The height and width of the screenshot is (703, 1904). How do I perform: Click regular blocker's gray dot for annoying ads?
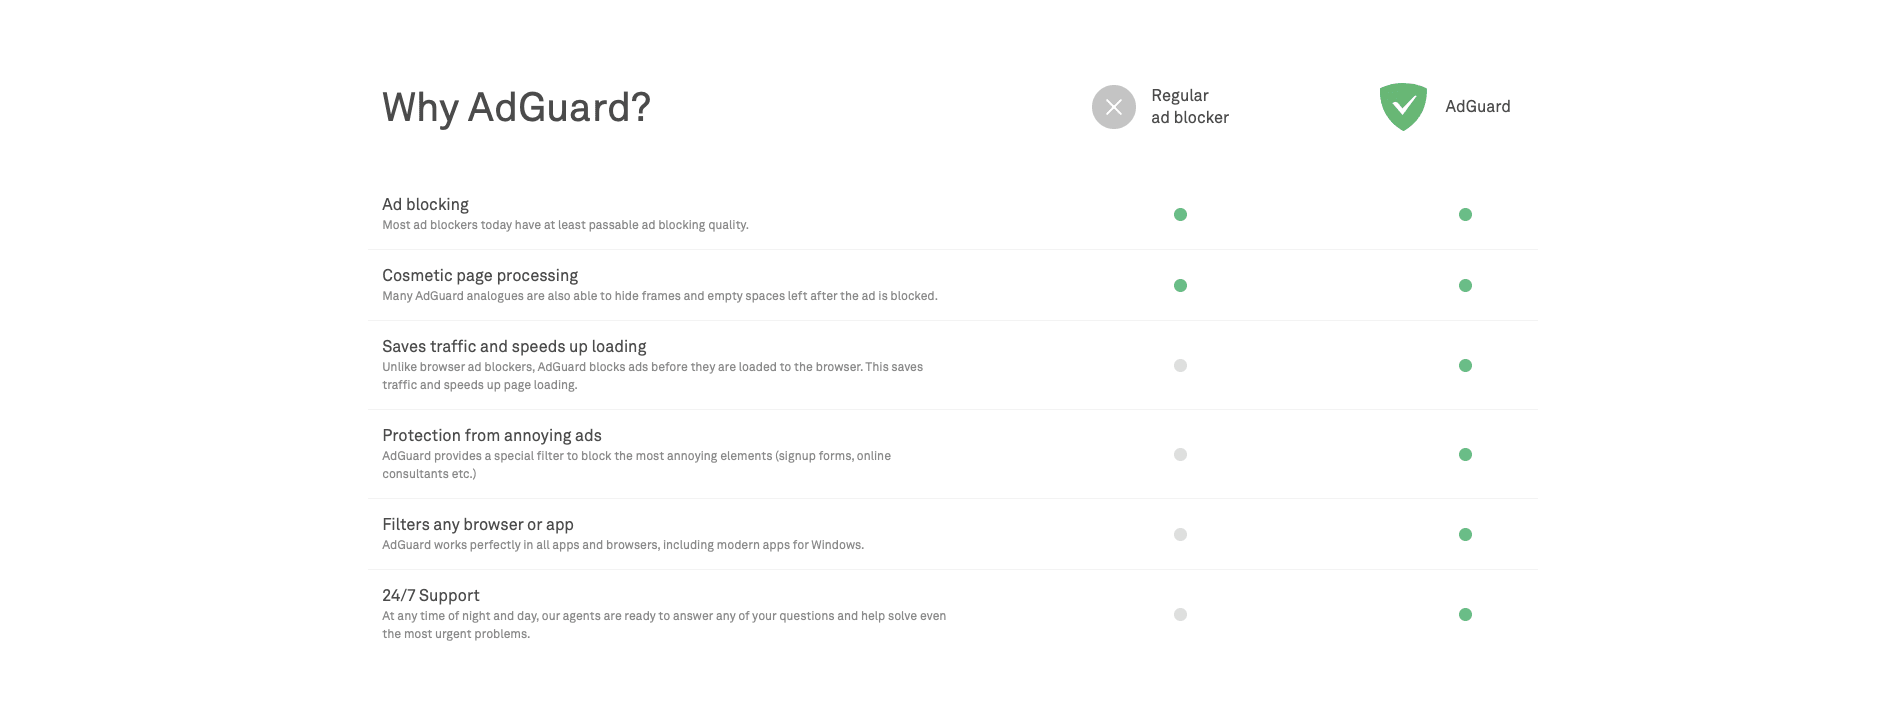tap(1180, 454)
